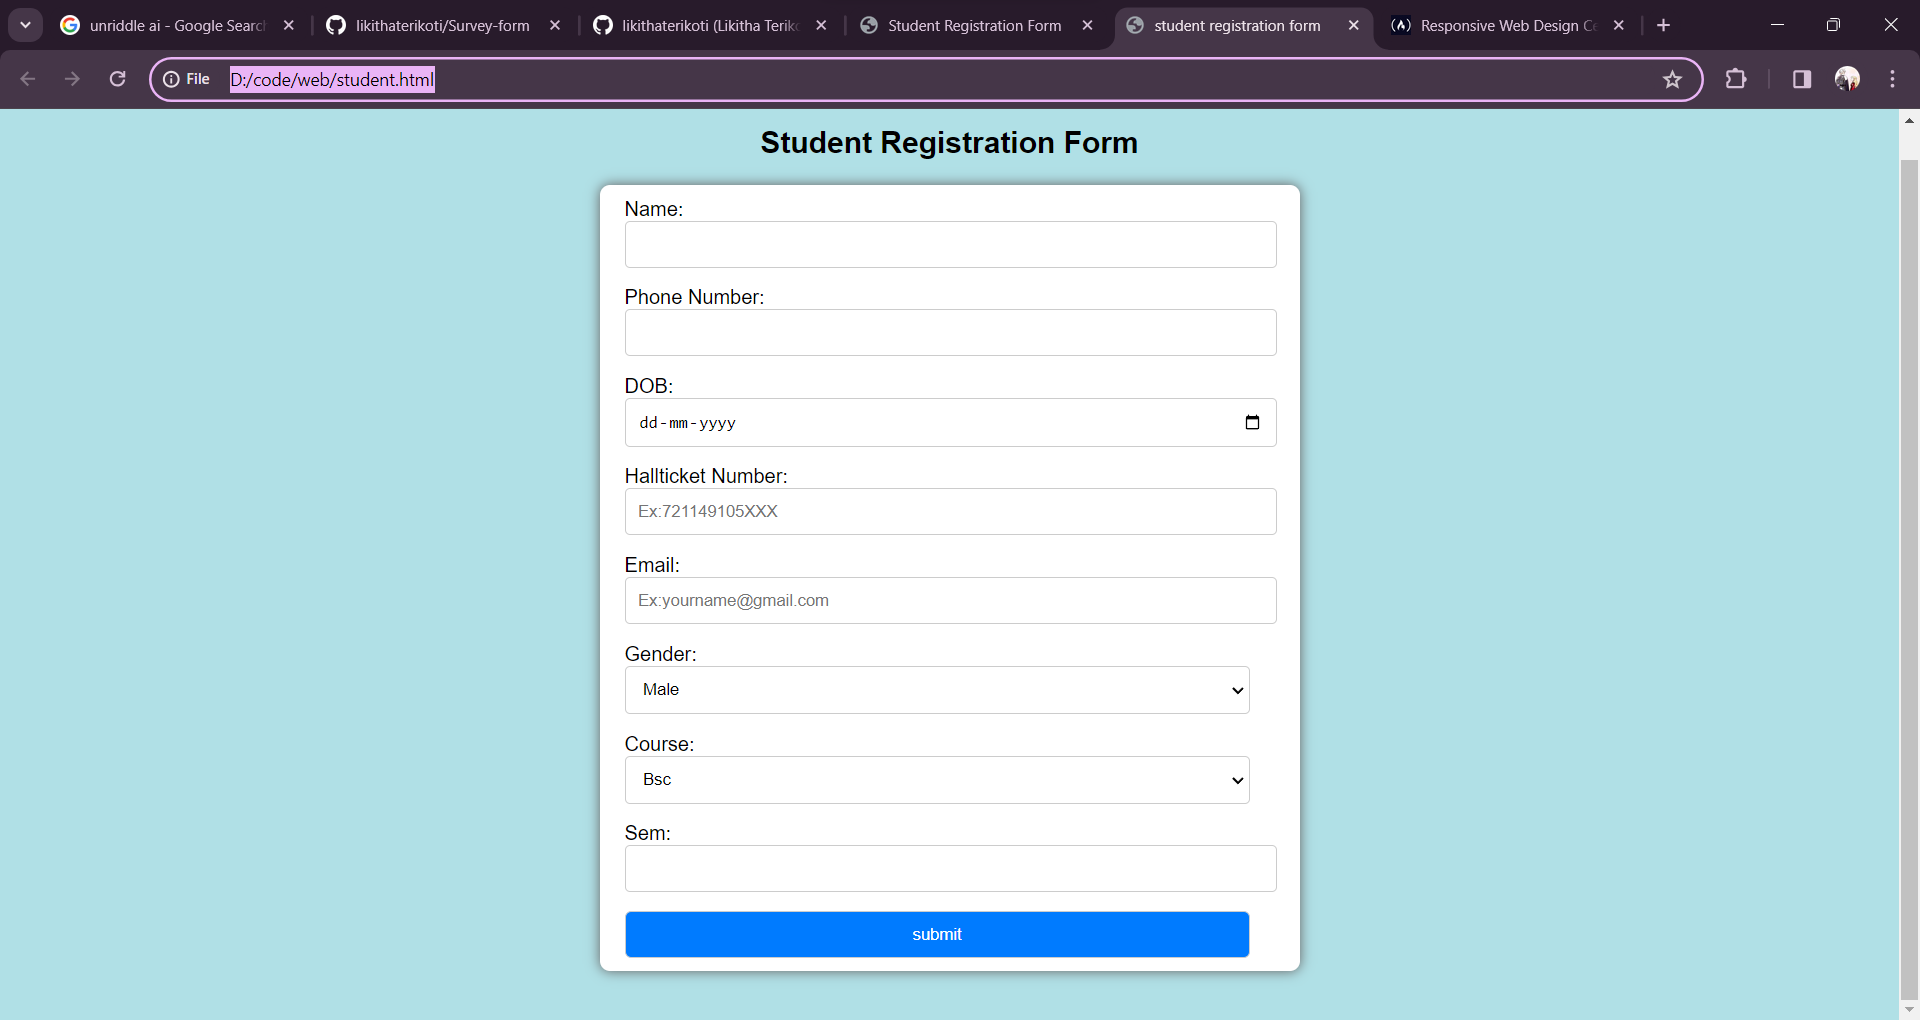Open the profile avatar menu

point(1847,79)
